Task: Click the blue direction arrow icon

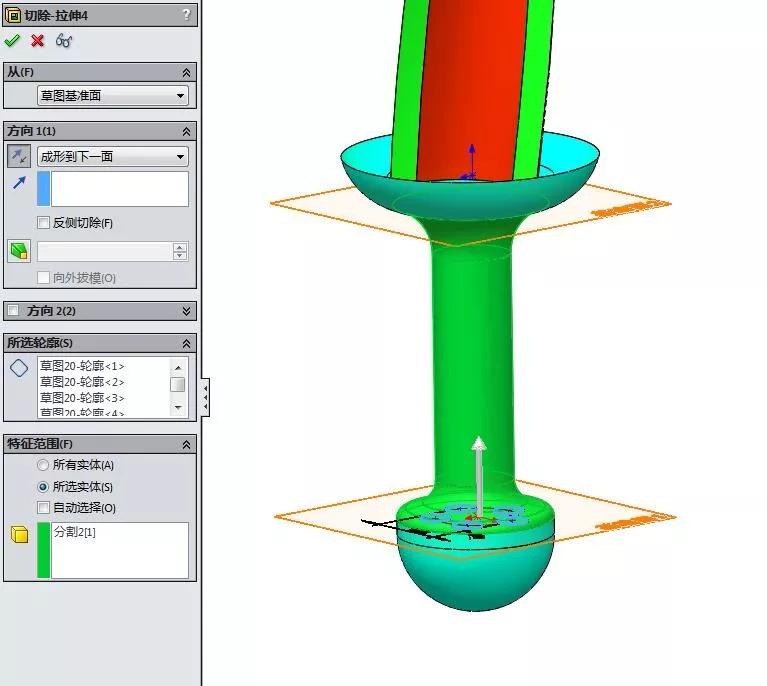Action: (x=20, y=183)
